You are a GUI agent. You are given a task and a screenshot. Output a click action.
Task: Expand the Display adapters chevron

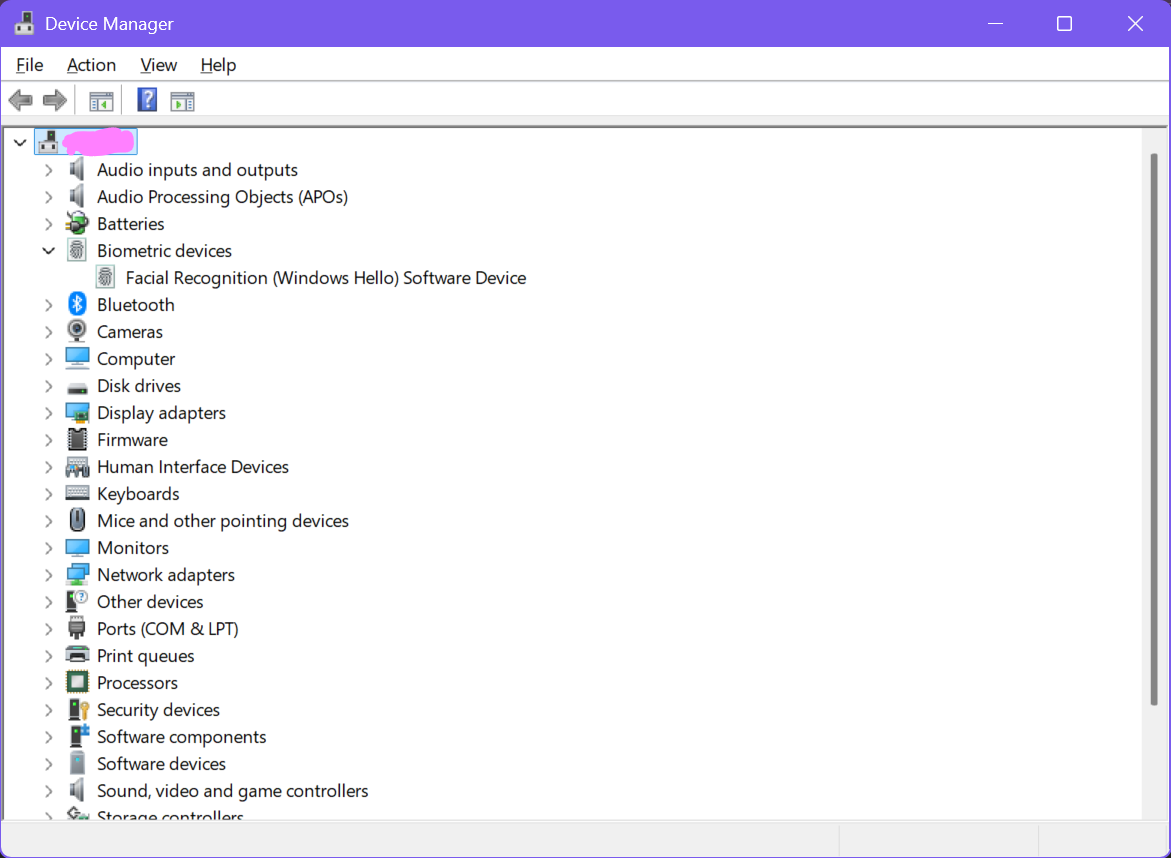[49, 413]
